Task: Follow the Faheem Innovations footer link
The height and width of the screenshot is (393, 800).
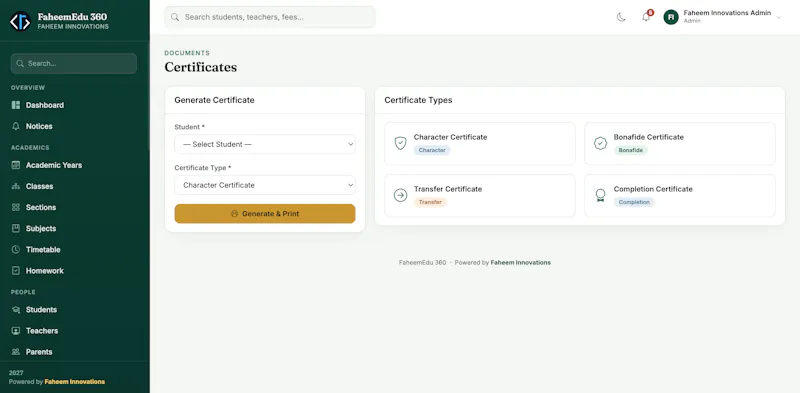Action: coord(520,263)
